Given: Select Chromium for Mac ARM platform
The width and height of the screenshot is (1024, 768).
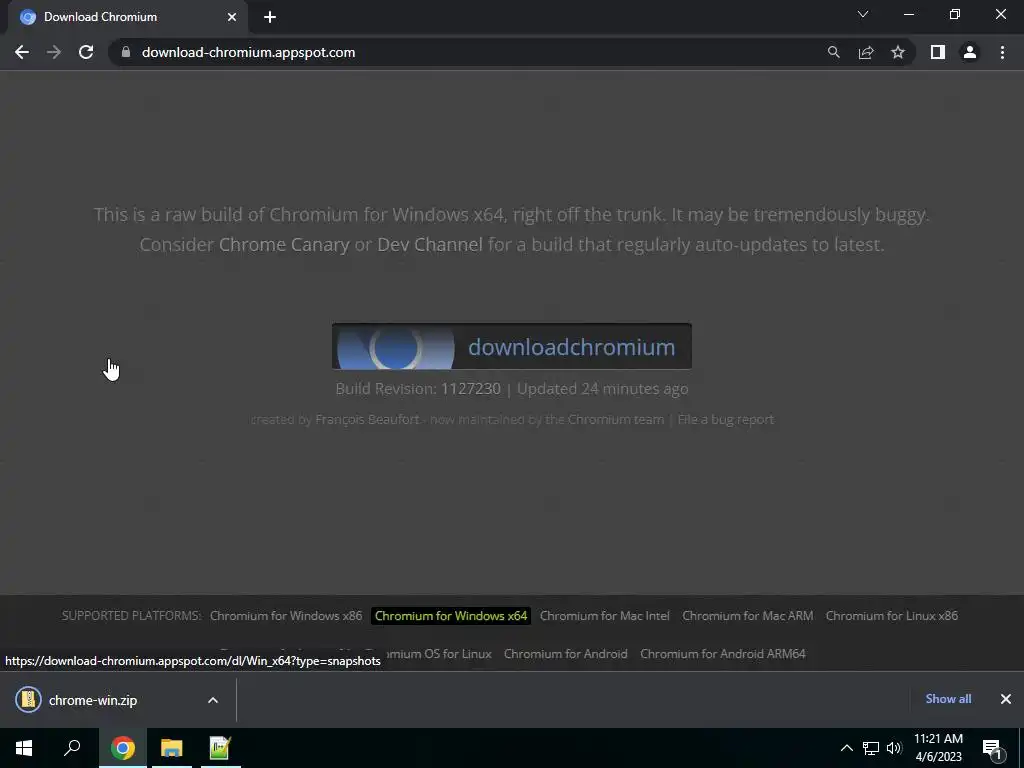Looking at the screenshot, I should pos(748,616).
